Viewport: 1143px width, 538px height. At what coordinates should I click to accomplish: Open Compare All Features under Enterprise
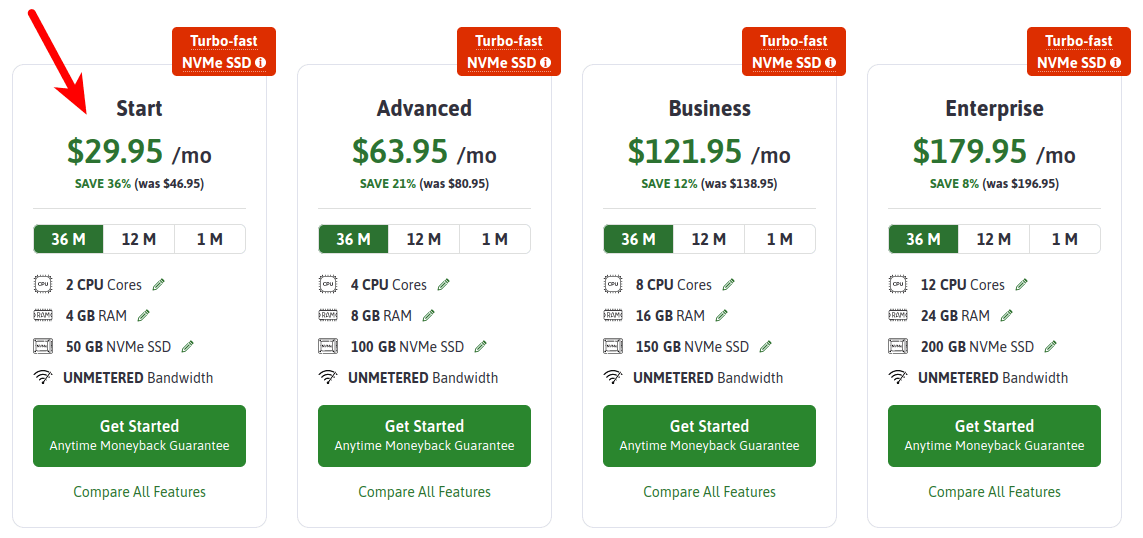(994, 492)
